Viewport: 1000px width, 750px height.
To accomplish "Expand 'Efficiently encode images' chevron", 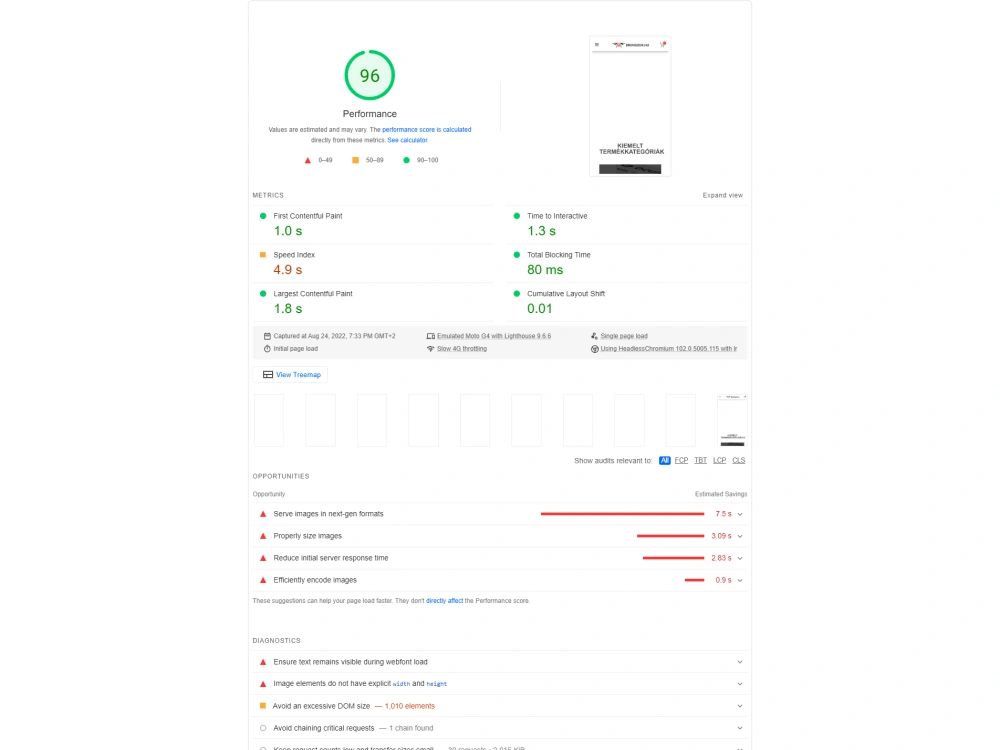I will point(740,580).
